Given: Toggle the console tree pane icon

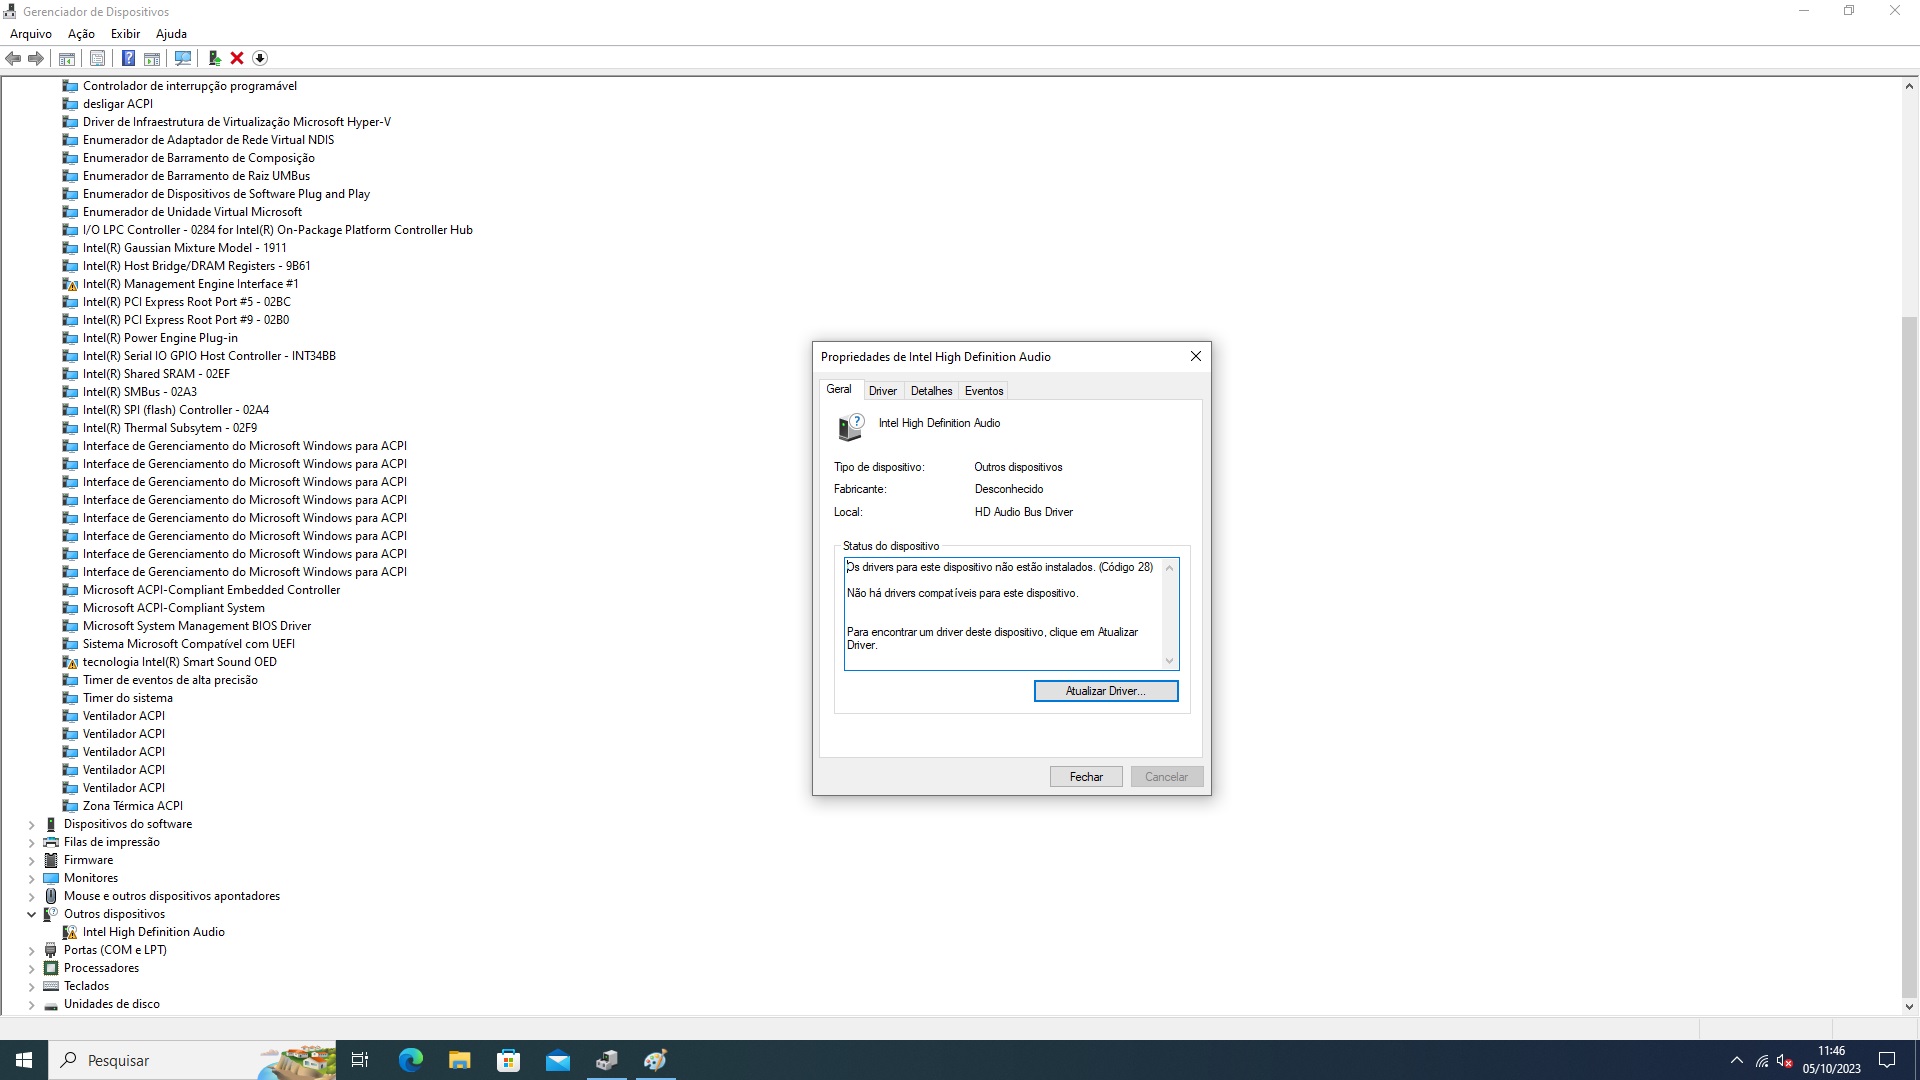Looking at the screenshot, I should [x=67, y=58].
